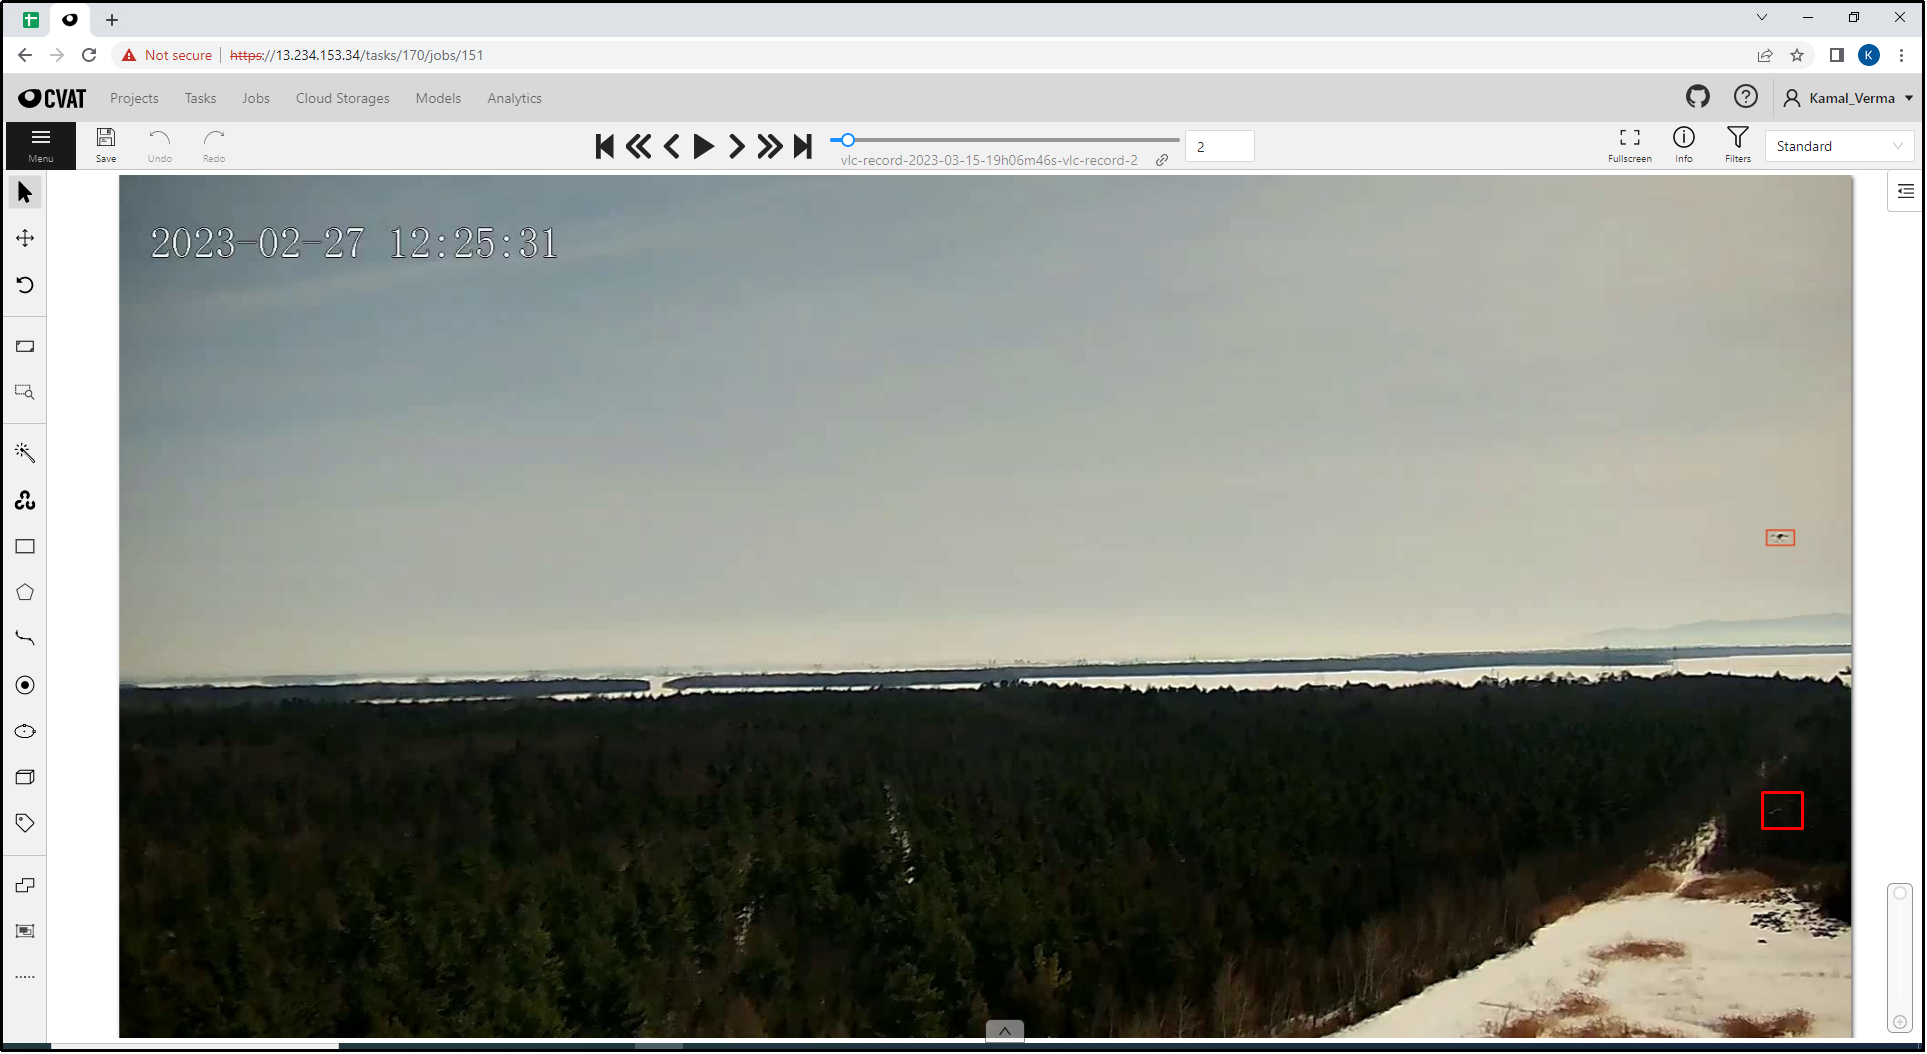Open the help question mark icon

click(1746, 97)
